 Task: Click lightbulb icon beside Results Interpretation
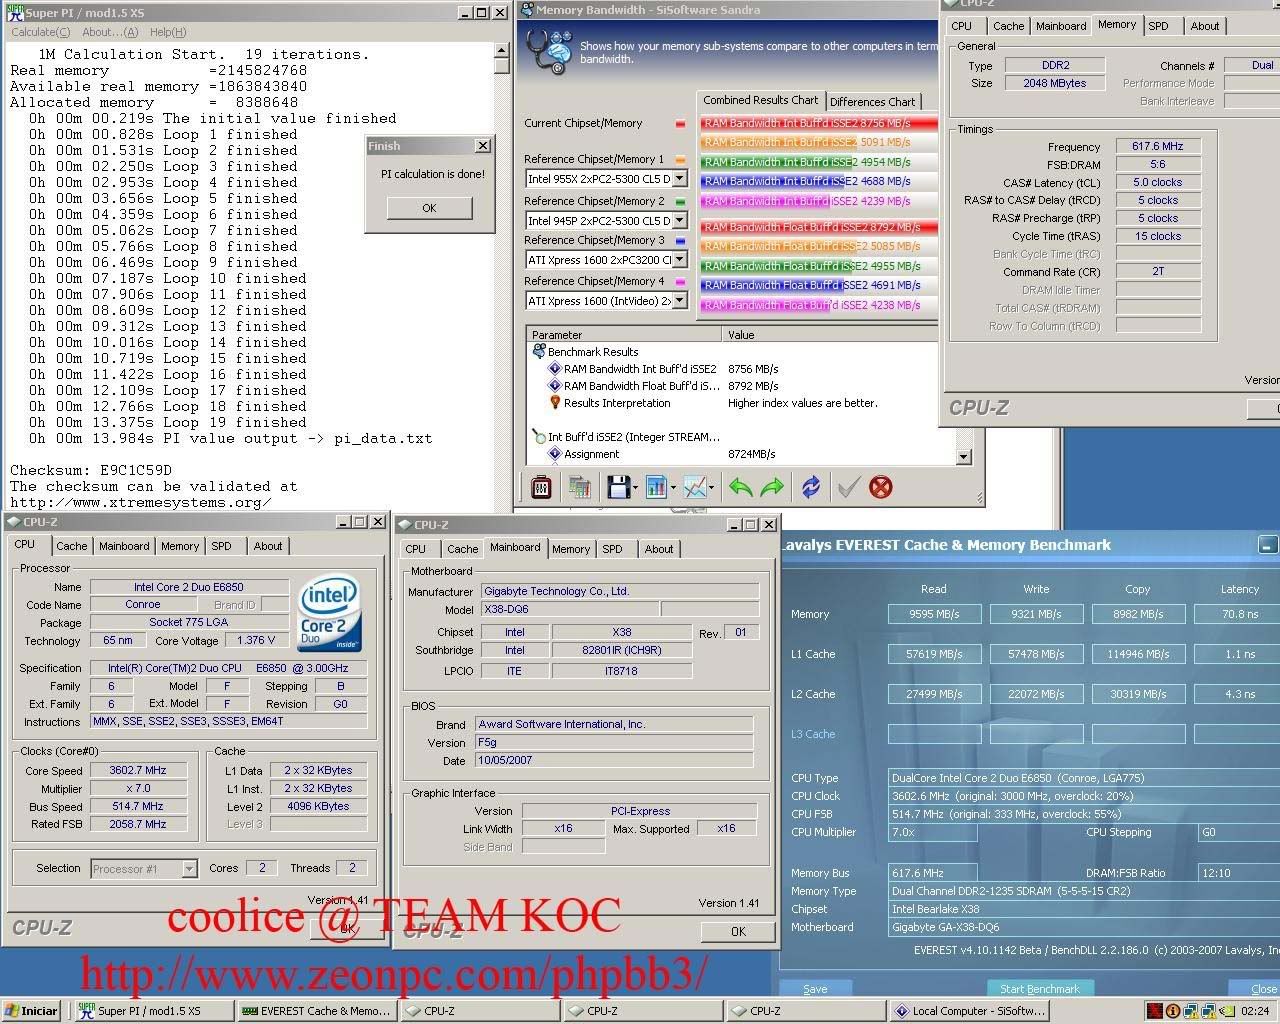(x=554, y=403)
